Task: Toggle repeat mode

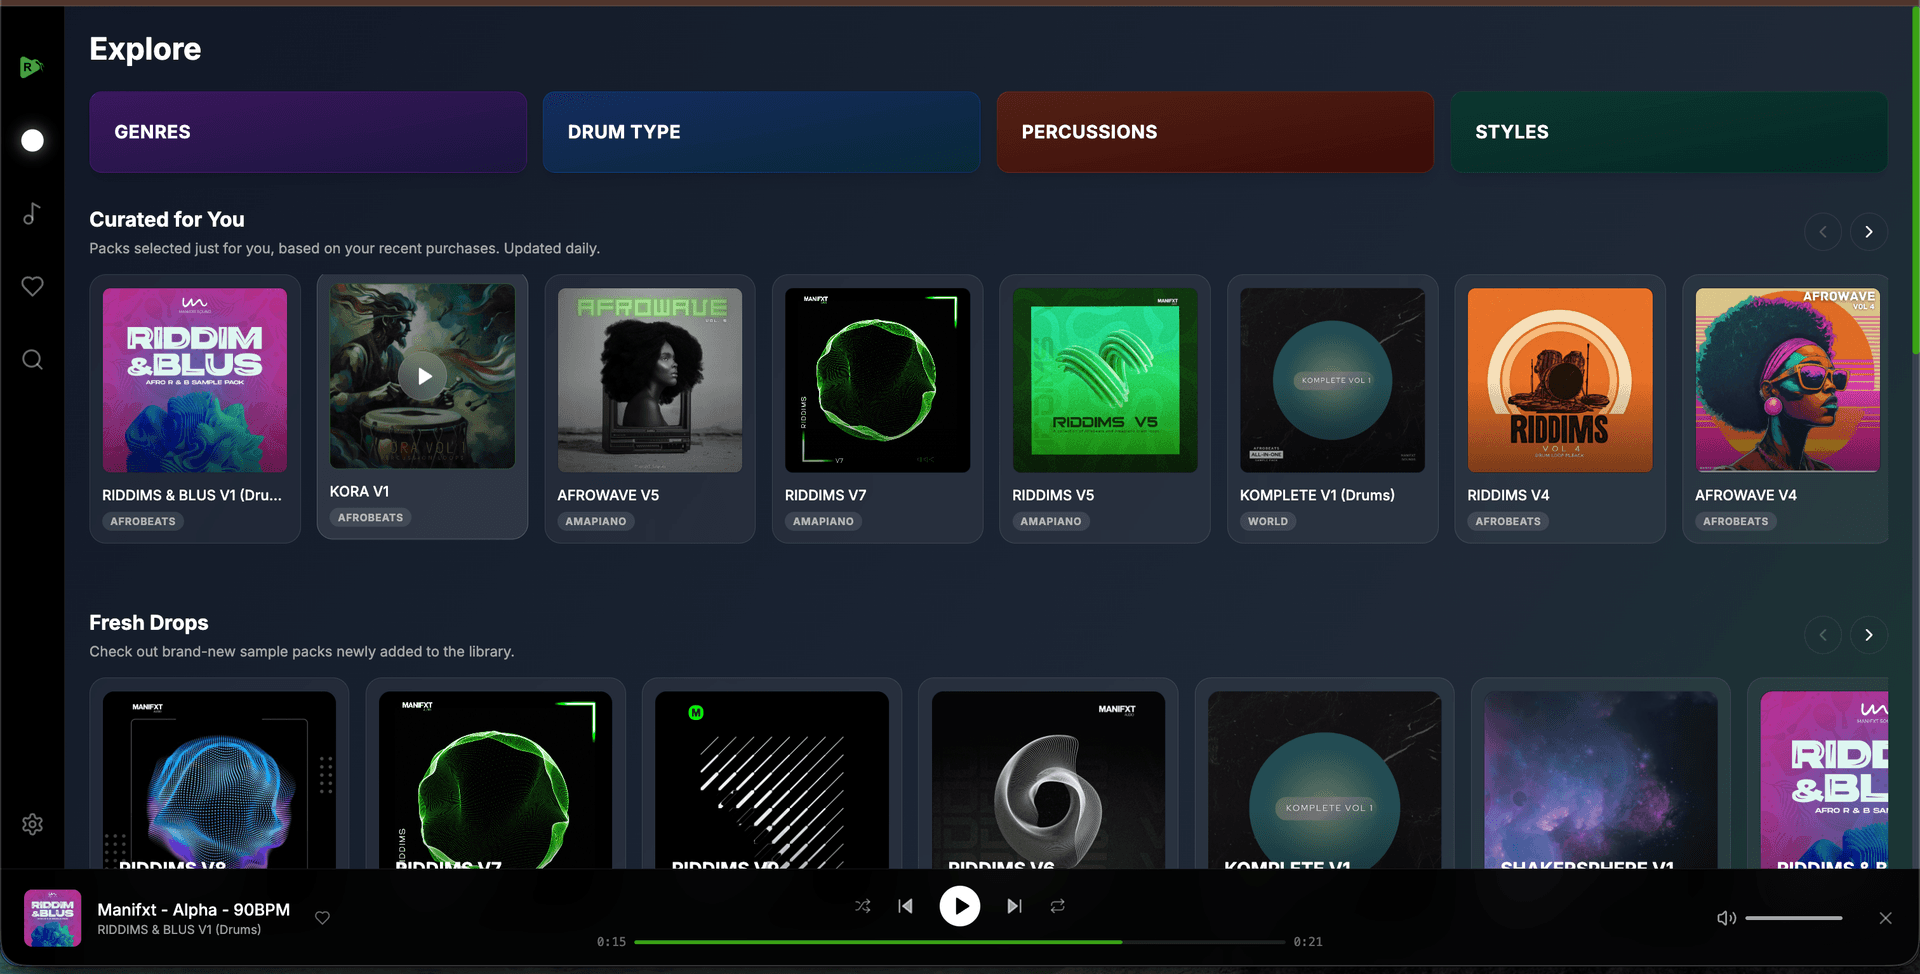Action: click(x=1057, y=906)
